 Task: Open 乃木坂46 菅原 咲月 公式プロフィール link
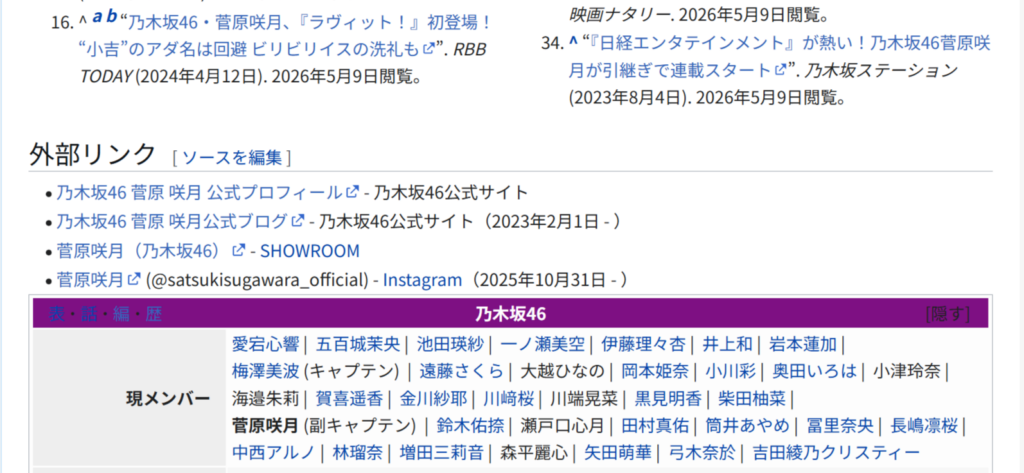pyautogui.click(x=207, y=192)
